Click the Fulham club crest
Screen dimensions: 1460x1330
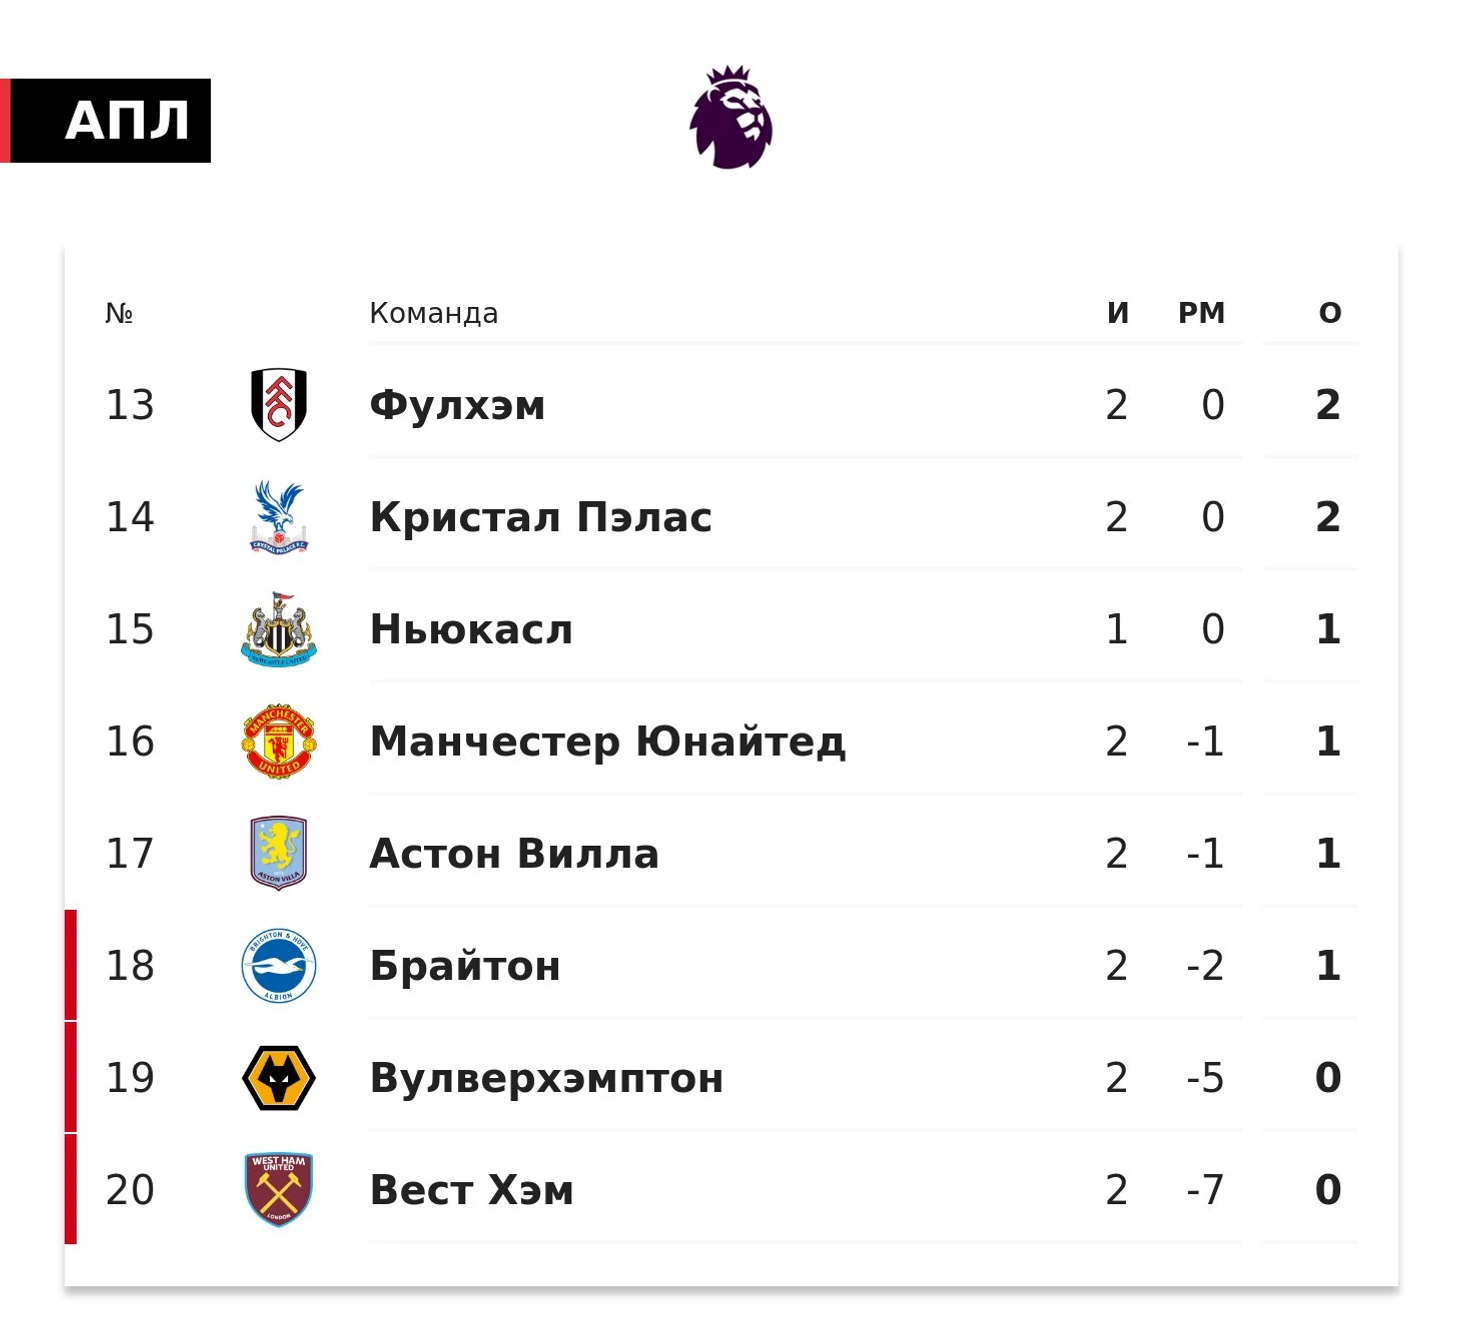279,404
